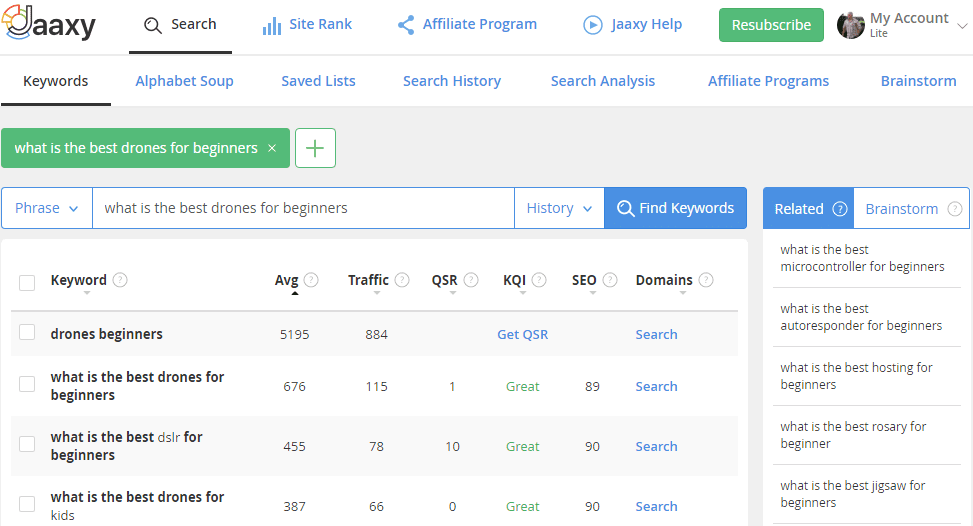Viewport: 973px width, 526px height.
Task: Click the help icon next to Traffic
Action: coord(402,280)
